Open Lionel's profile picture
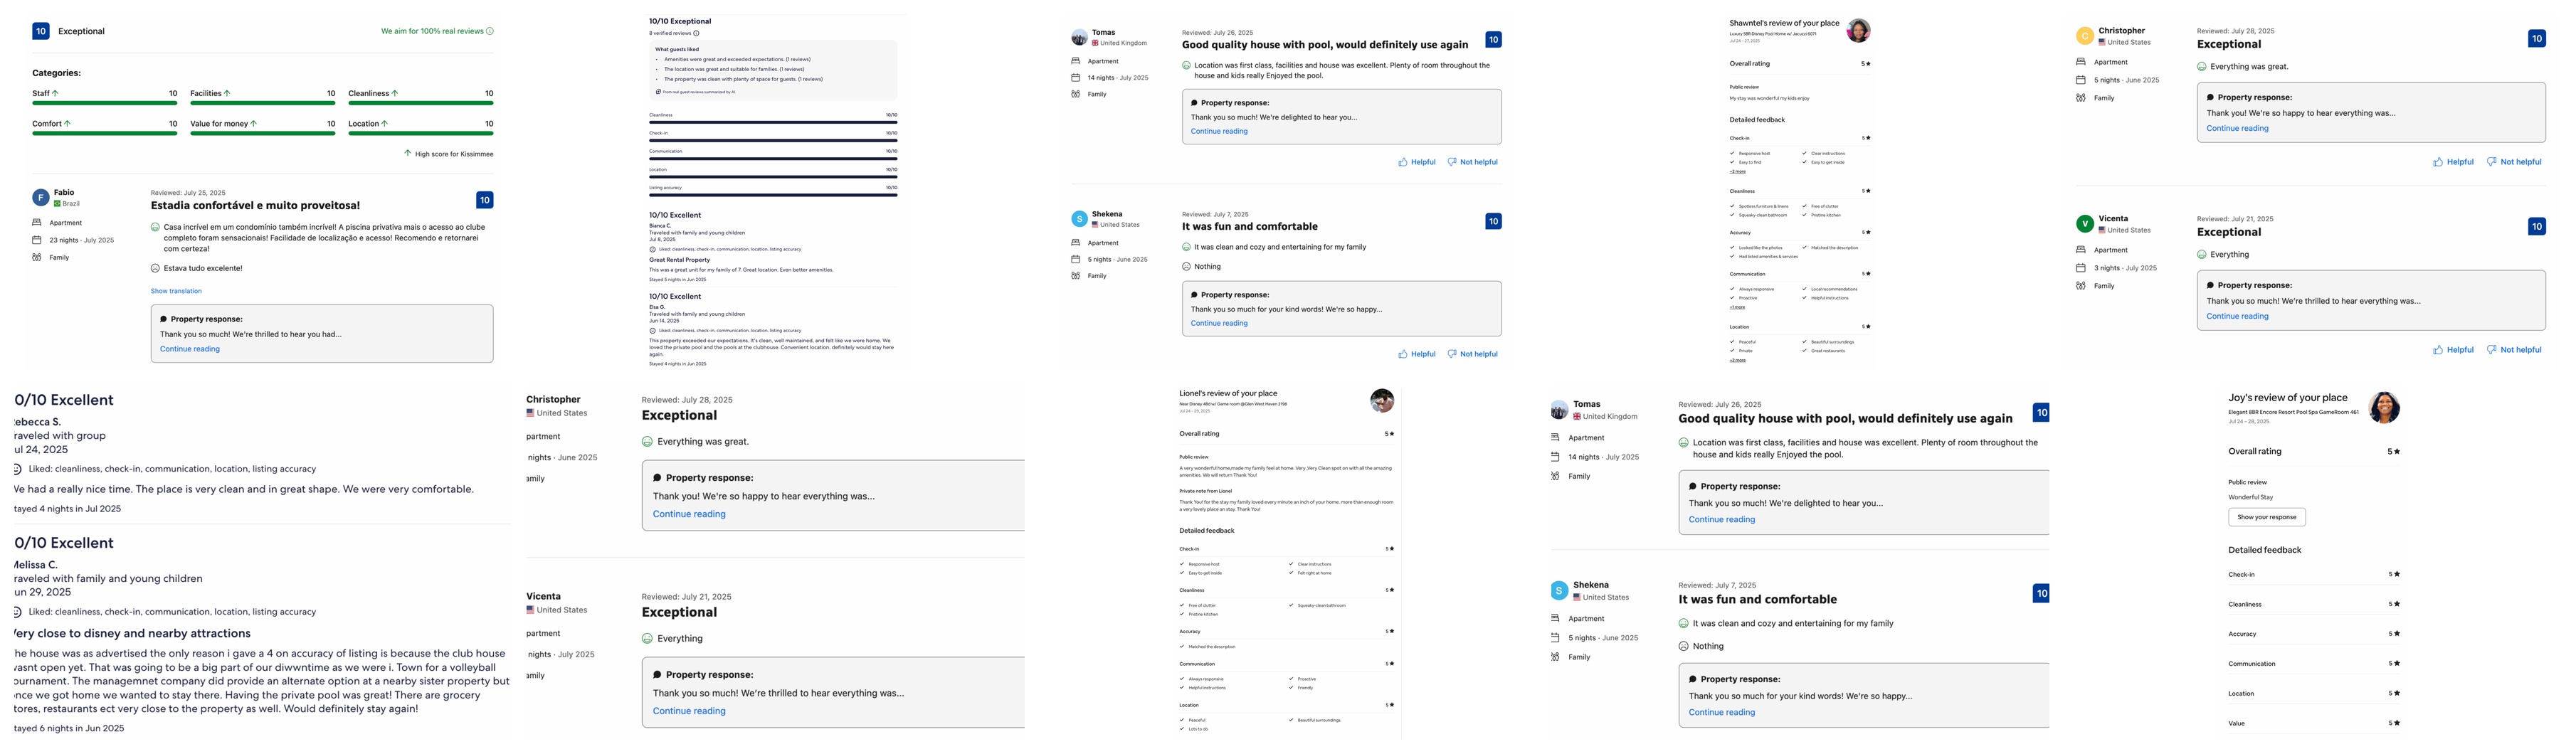This screenshot has height=754, width=2576. pos(1382,401)
